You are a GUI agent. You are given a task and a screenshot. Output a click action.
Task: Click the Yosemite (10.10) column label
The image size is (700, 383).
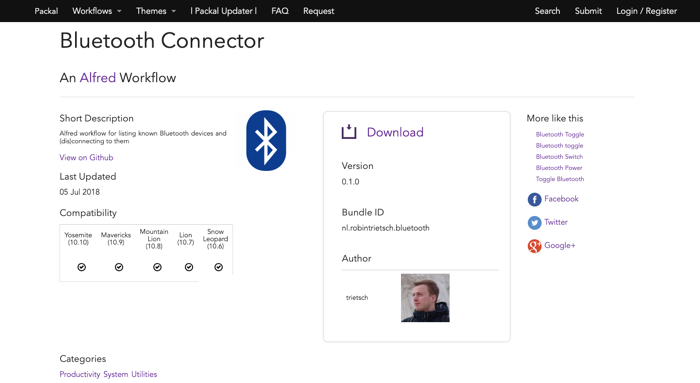click(x=78, y=238)
